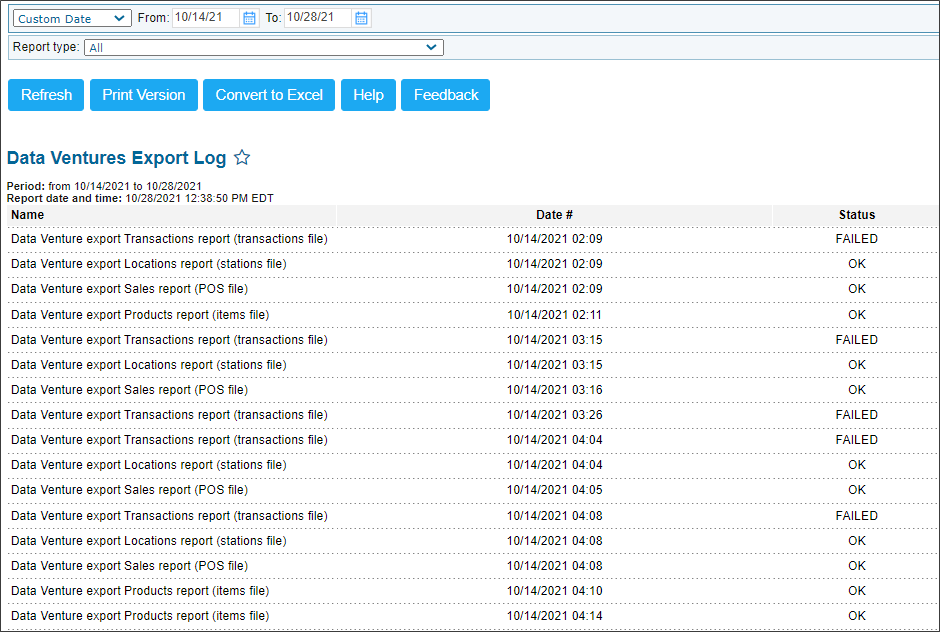The height and width of the screenshot is (632, 940).
Task: Sort the table by the Status column
Action: coord(857,215)
